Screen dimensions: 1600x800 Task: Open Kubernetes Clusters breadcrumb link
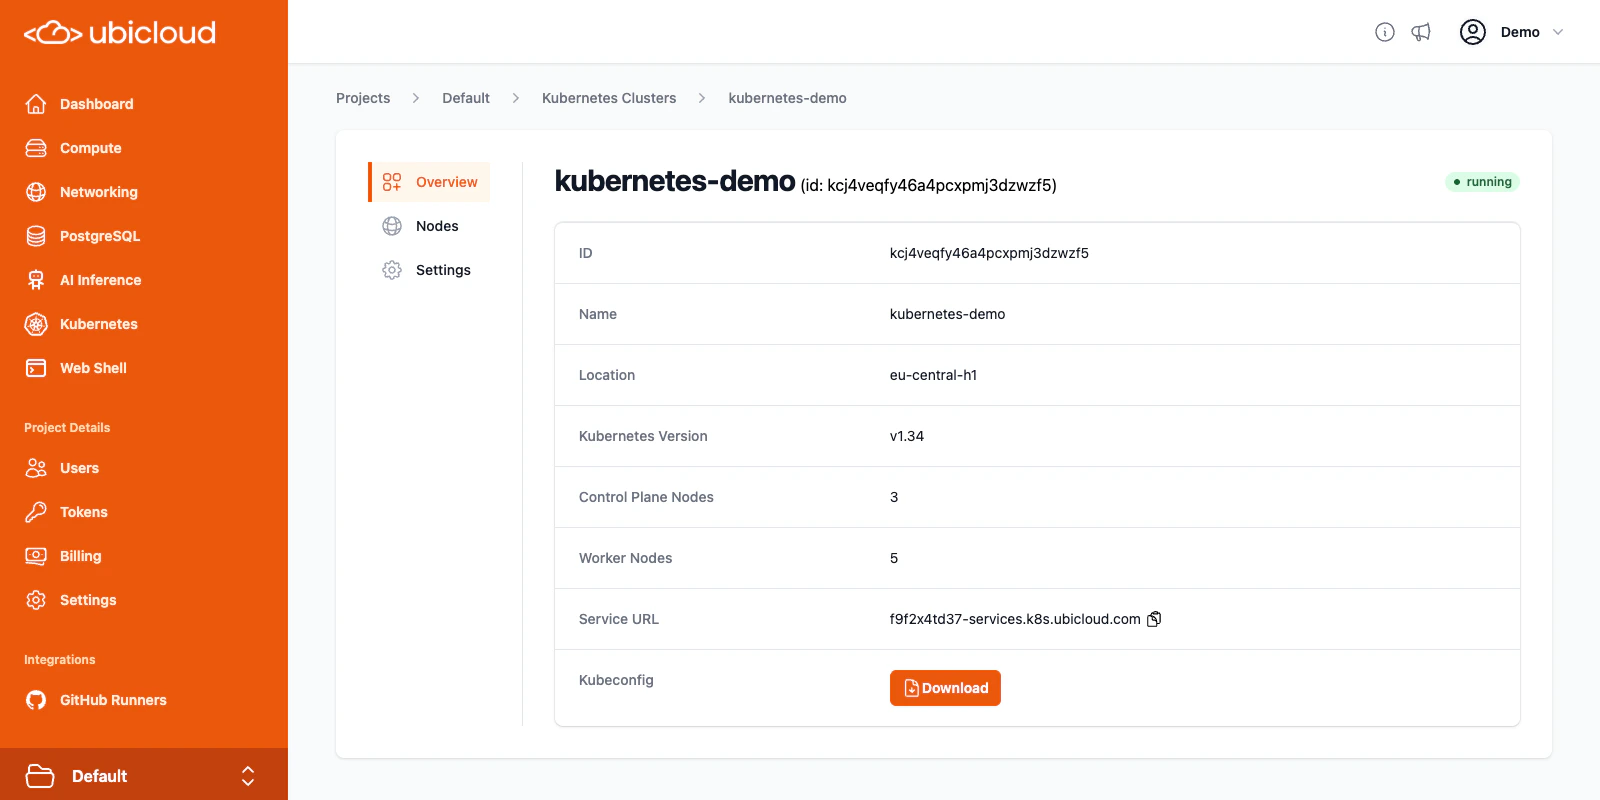point(609,98)
